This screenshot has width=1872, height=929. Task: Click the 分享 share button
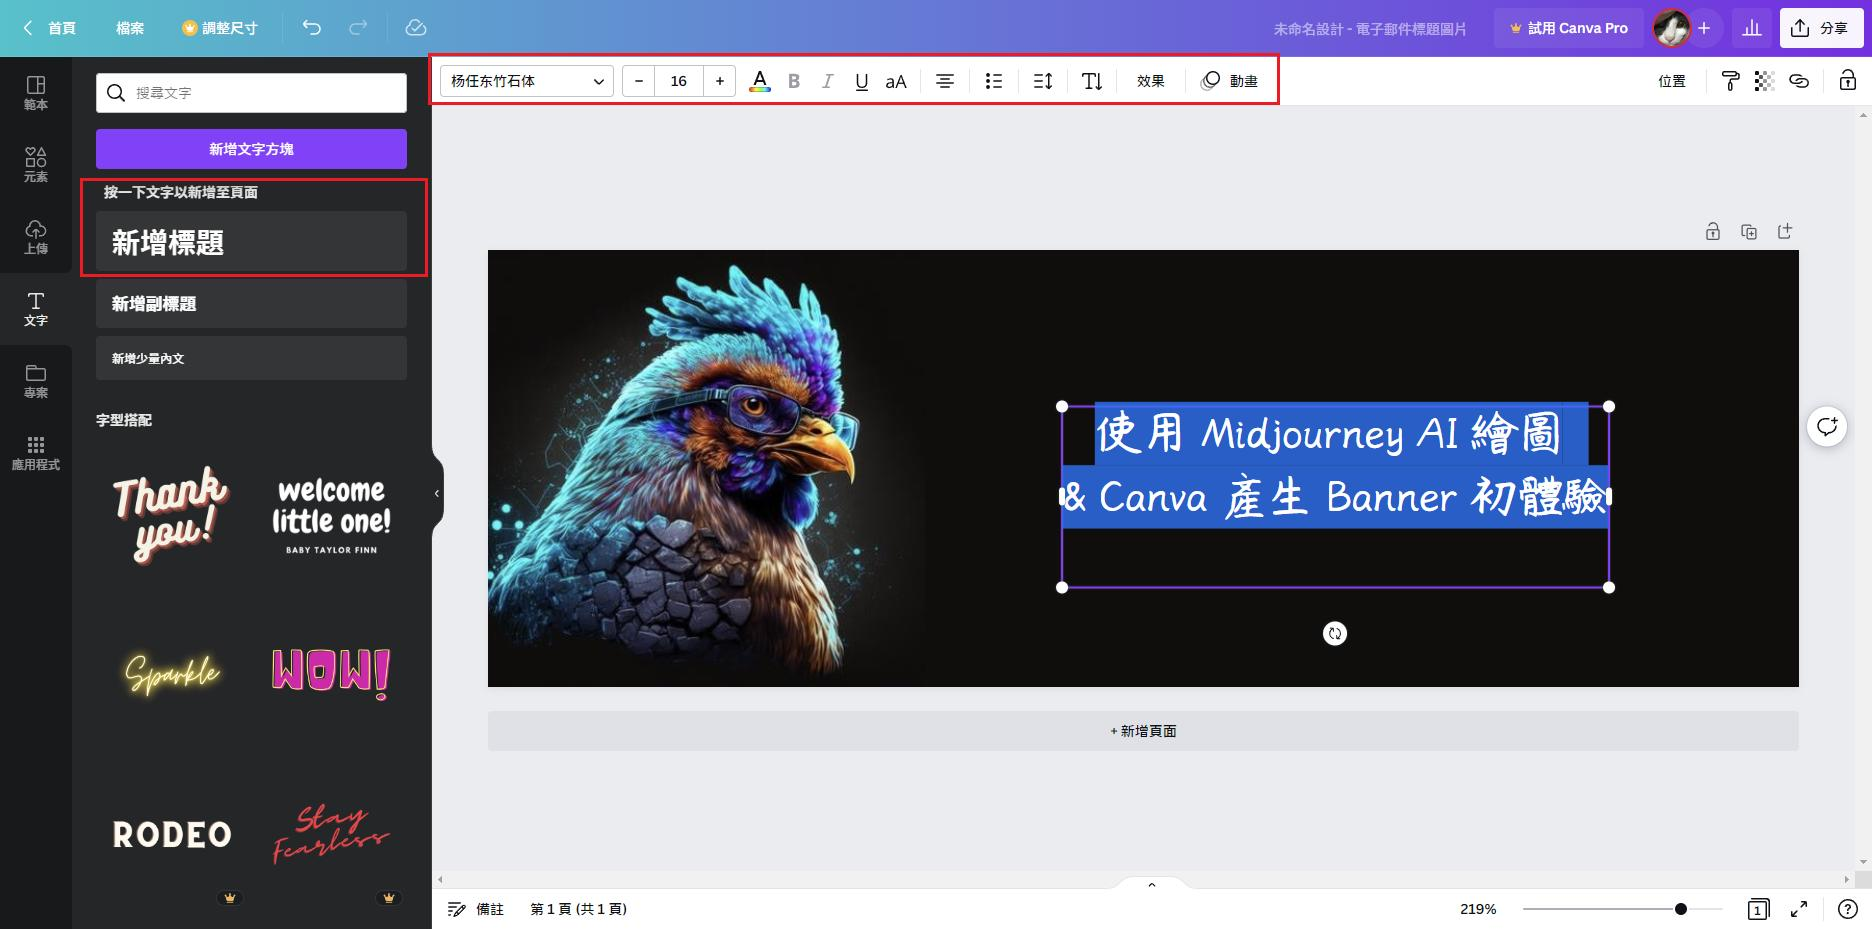tap(1821, 28)
